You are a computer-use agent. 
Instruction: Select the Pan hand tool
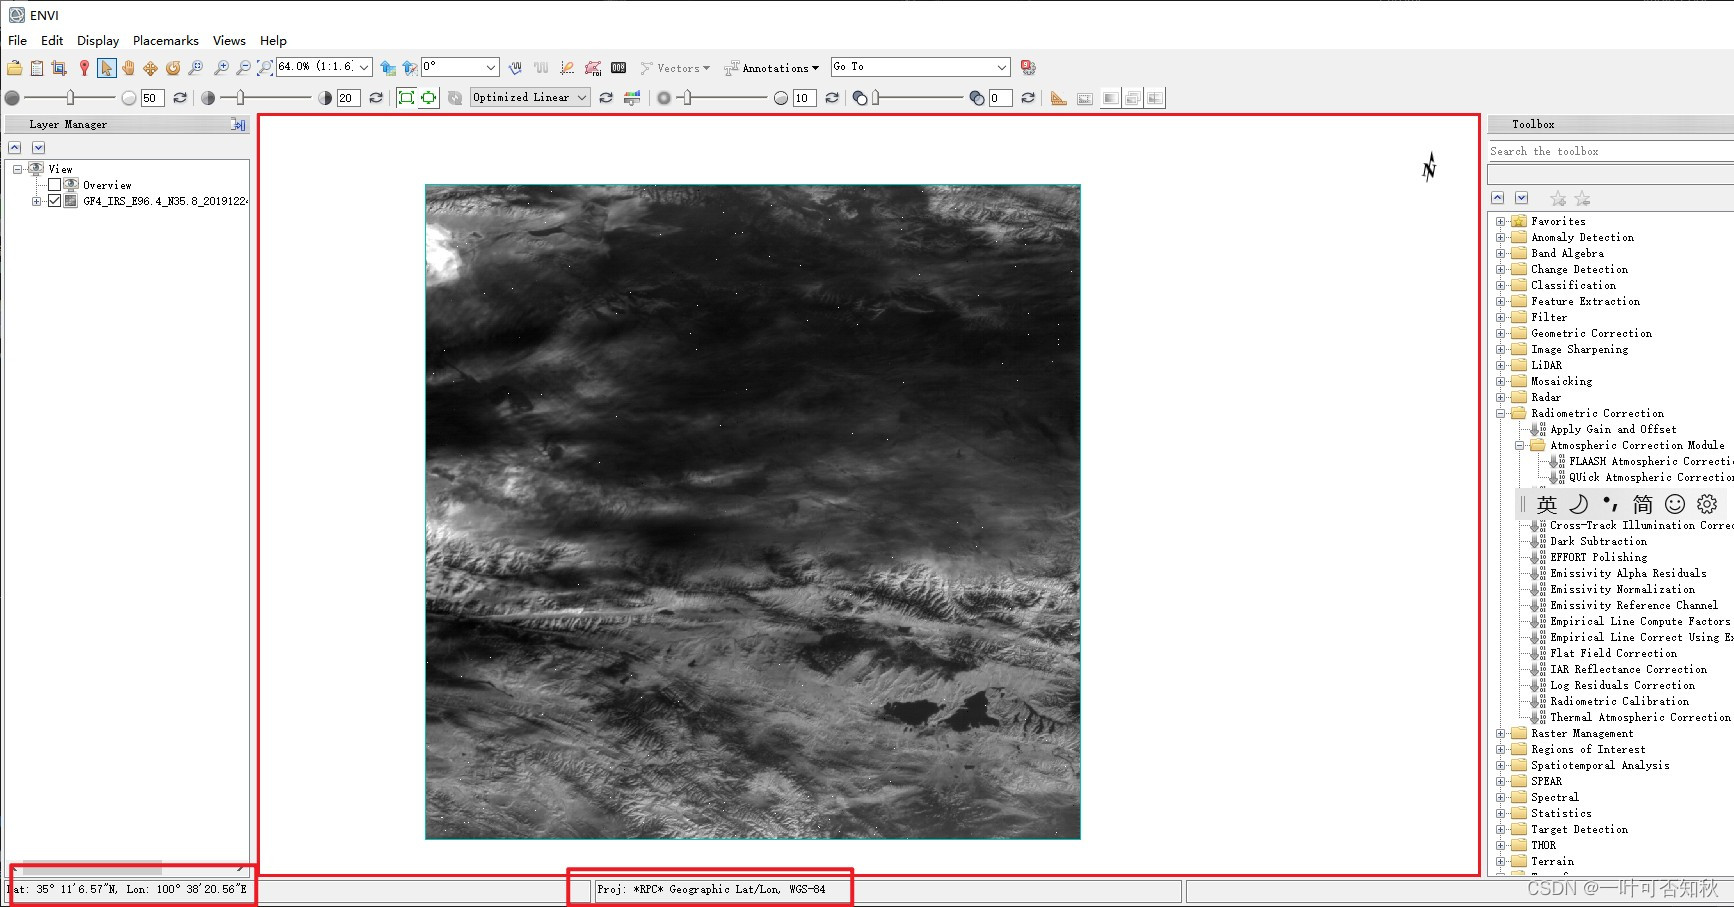(x=128, y=68)
